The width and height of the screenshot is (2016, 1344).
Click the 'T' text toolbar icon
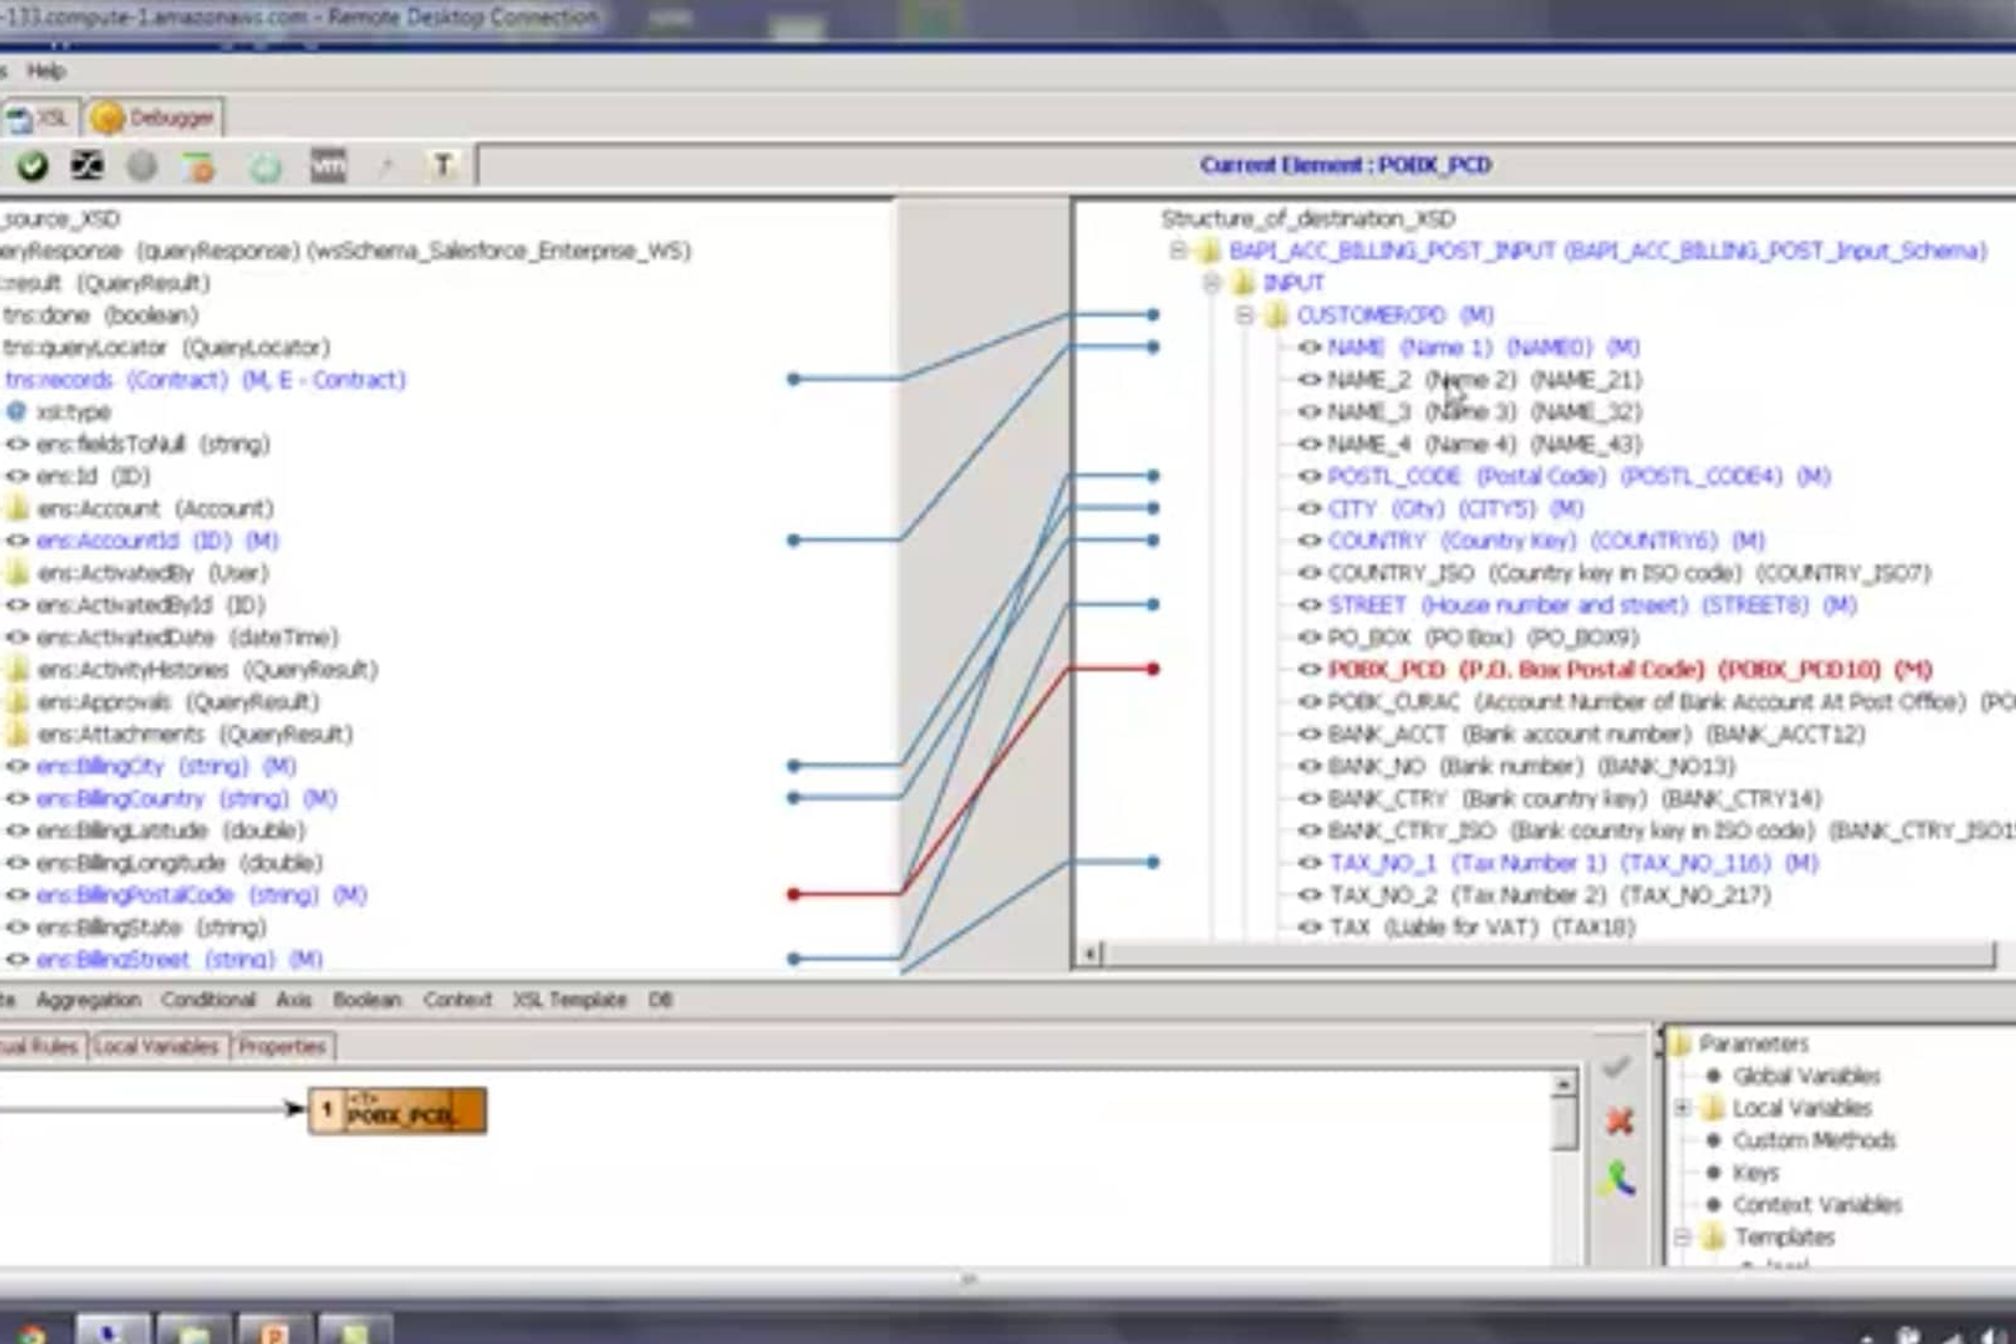[x=443, y=166]
